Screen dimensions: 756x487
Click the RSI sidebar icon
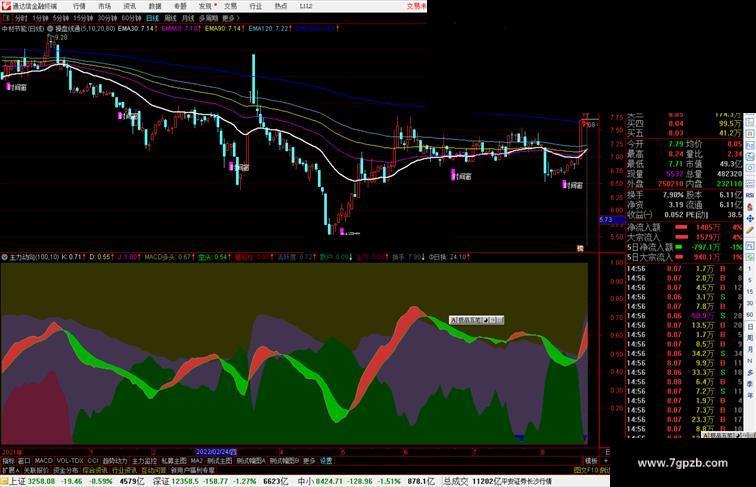pos(750,195)
